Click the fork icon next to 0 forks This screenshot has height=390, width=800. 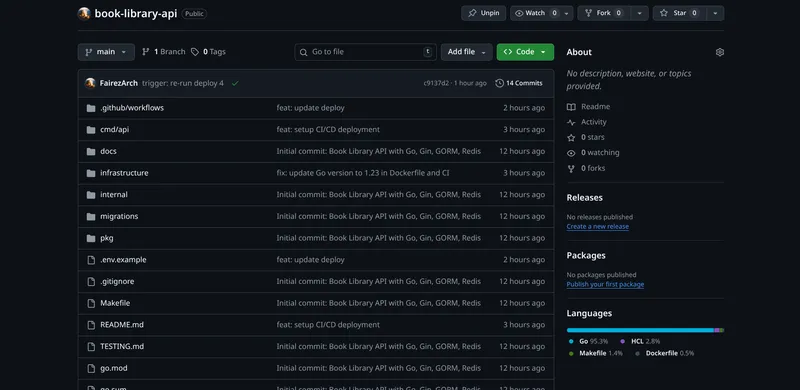click(571, 168)
